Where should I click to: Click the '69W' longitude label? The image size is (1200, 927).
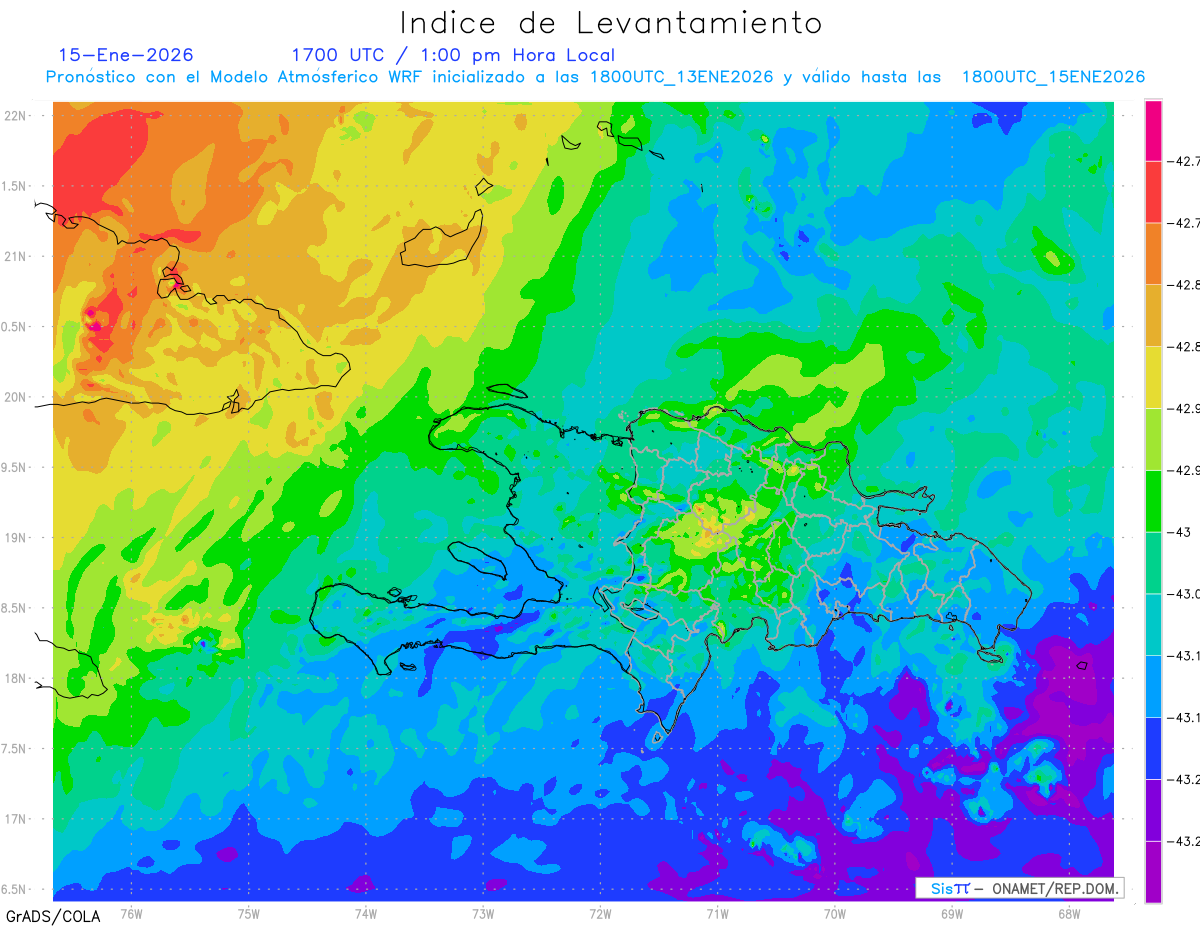pos(951,913)
